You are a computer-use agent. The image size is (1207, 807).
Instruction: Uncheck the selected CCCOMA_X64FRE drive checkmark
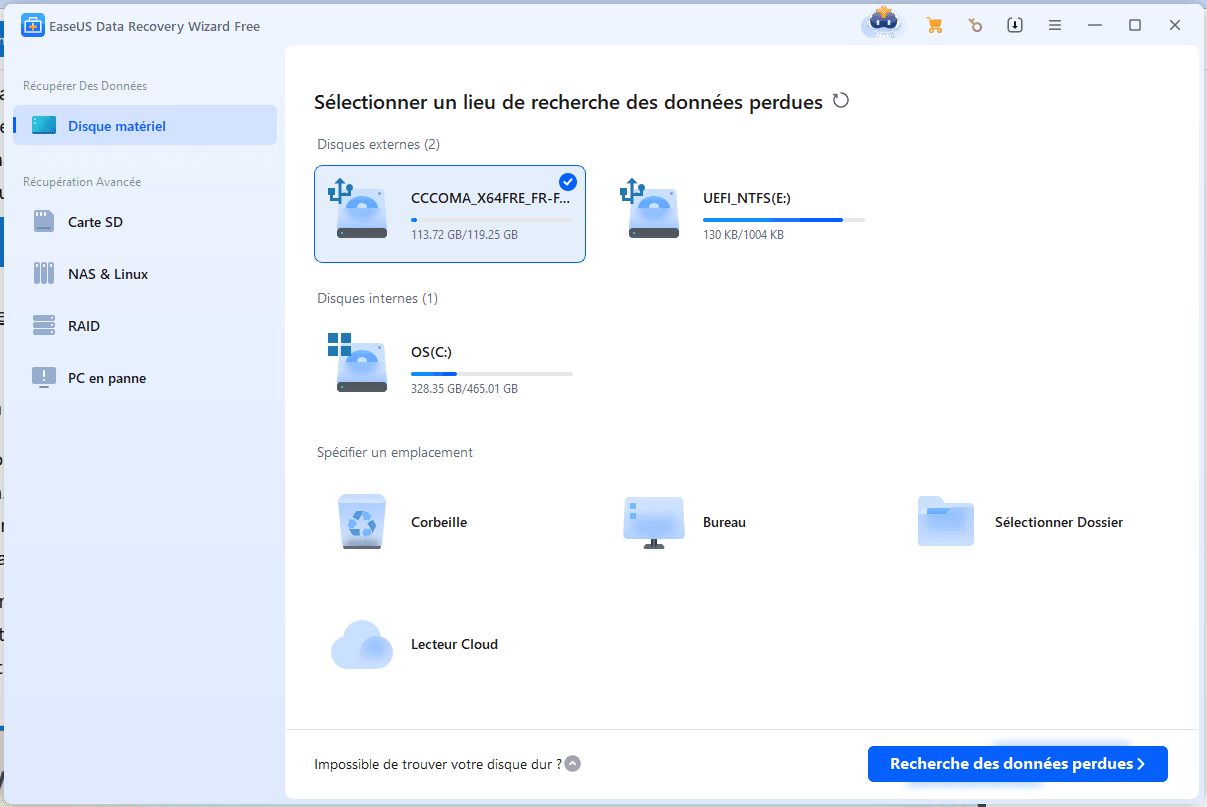click(568, 181)
